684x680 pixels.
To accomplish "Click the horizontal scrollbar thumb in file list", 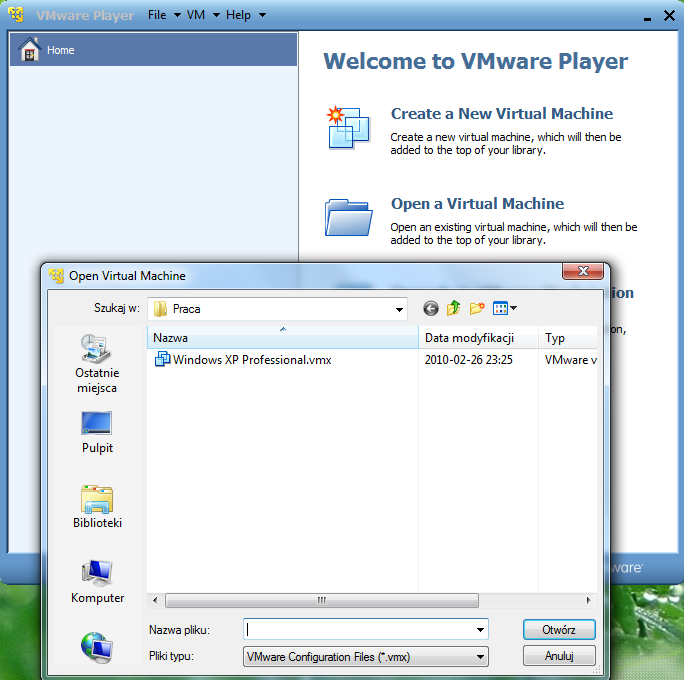I will pos(322,600).
